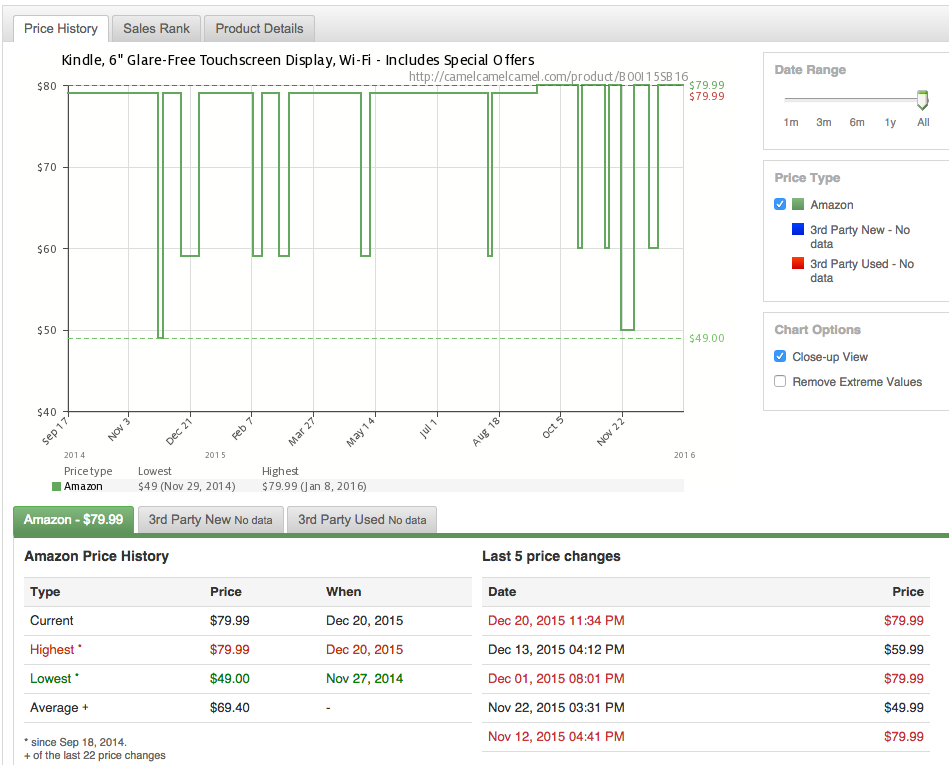Click the 'Close-up View' option label

coord(830,356)
